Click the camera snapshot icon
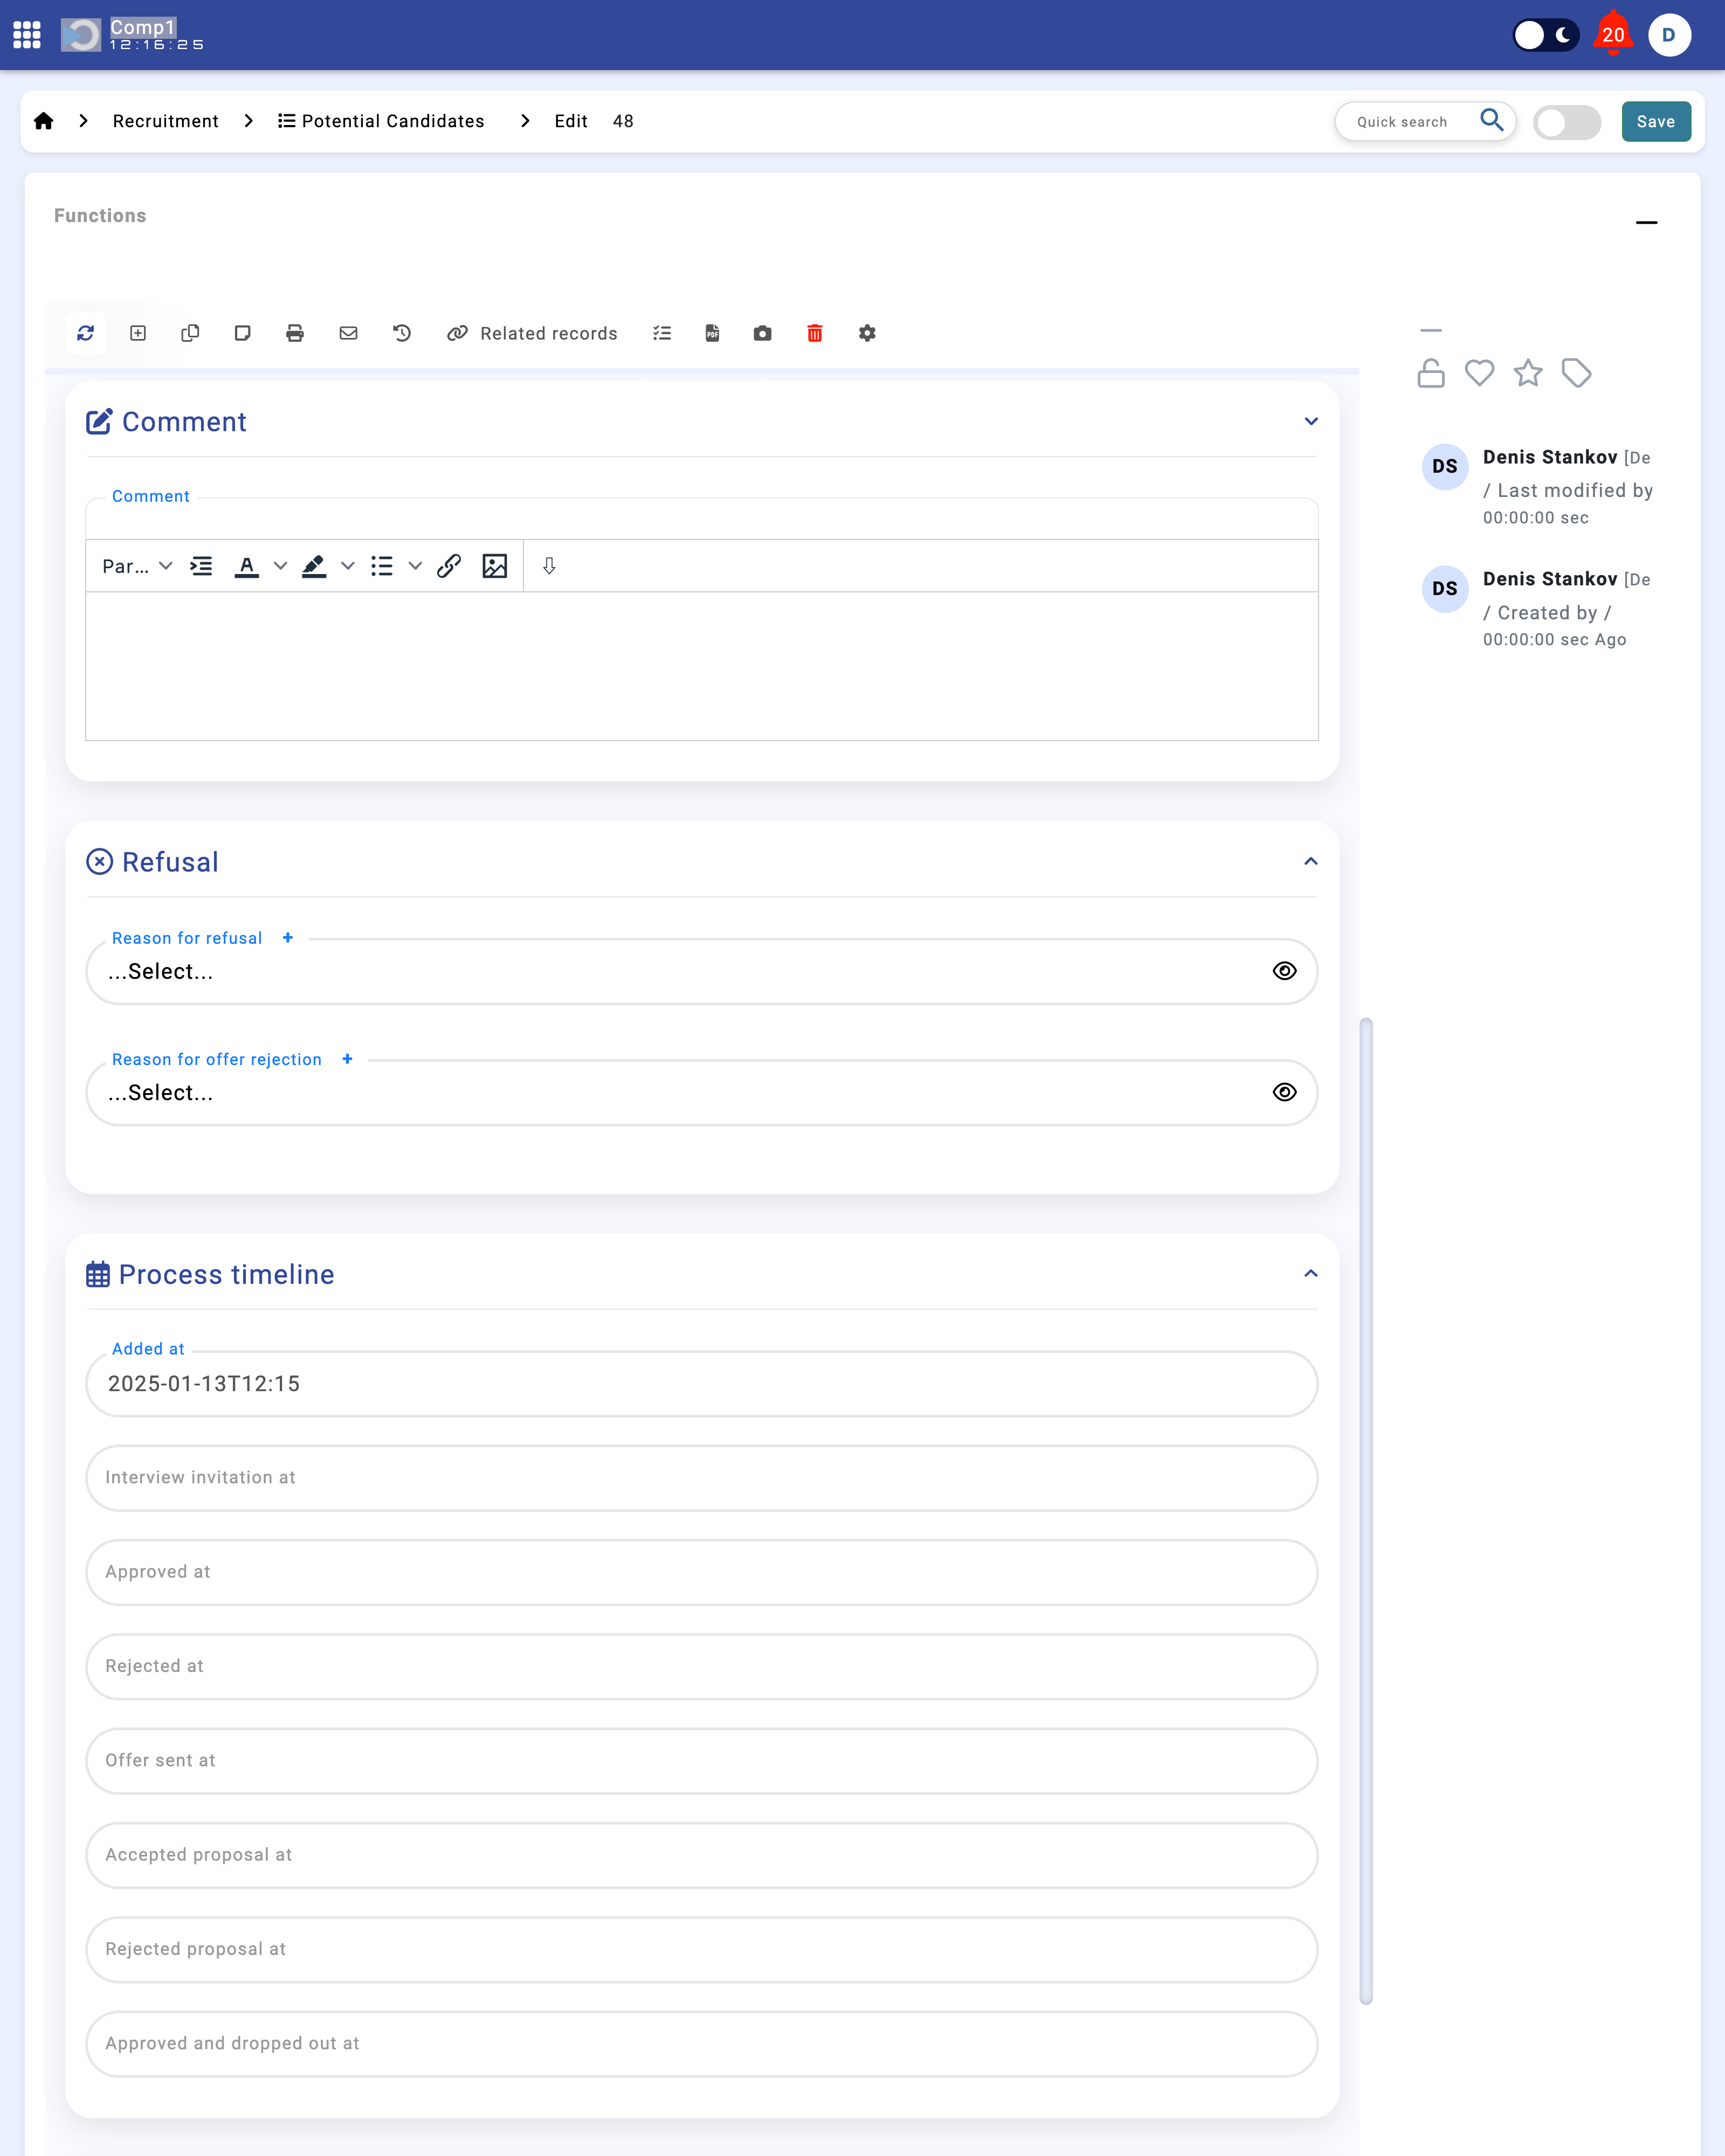Image resolution: width=1725 pixels, height=2156 pixels. tap(763, 333)
